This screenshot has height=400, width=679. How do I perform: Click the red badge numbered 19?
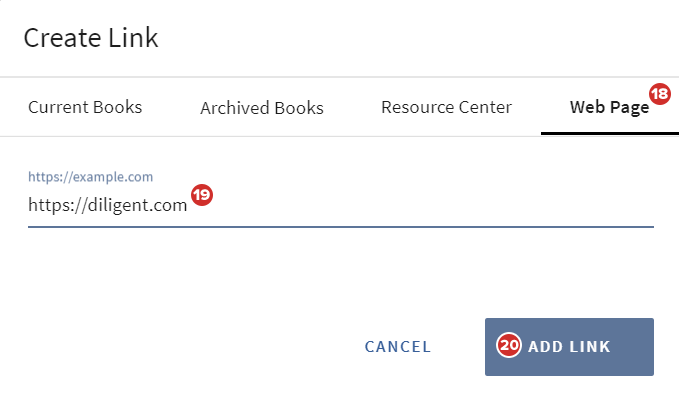[x=202, y=196]
